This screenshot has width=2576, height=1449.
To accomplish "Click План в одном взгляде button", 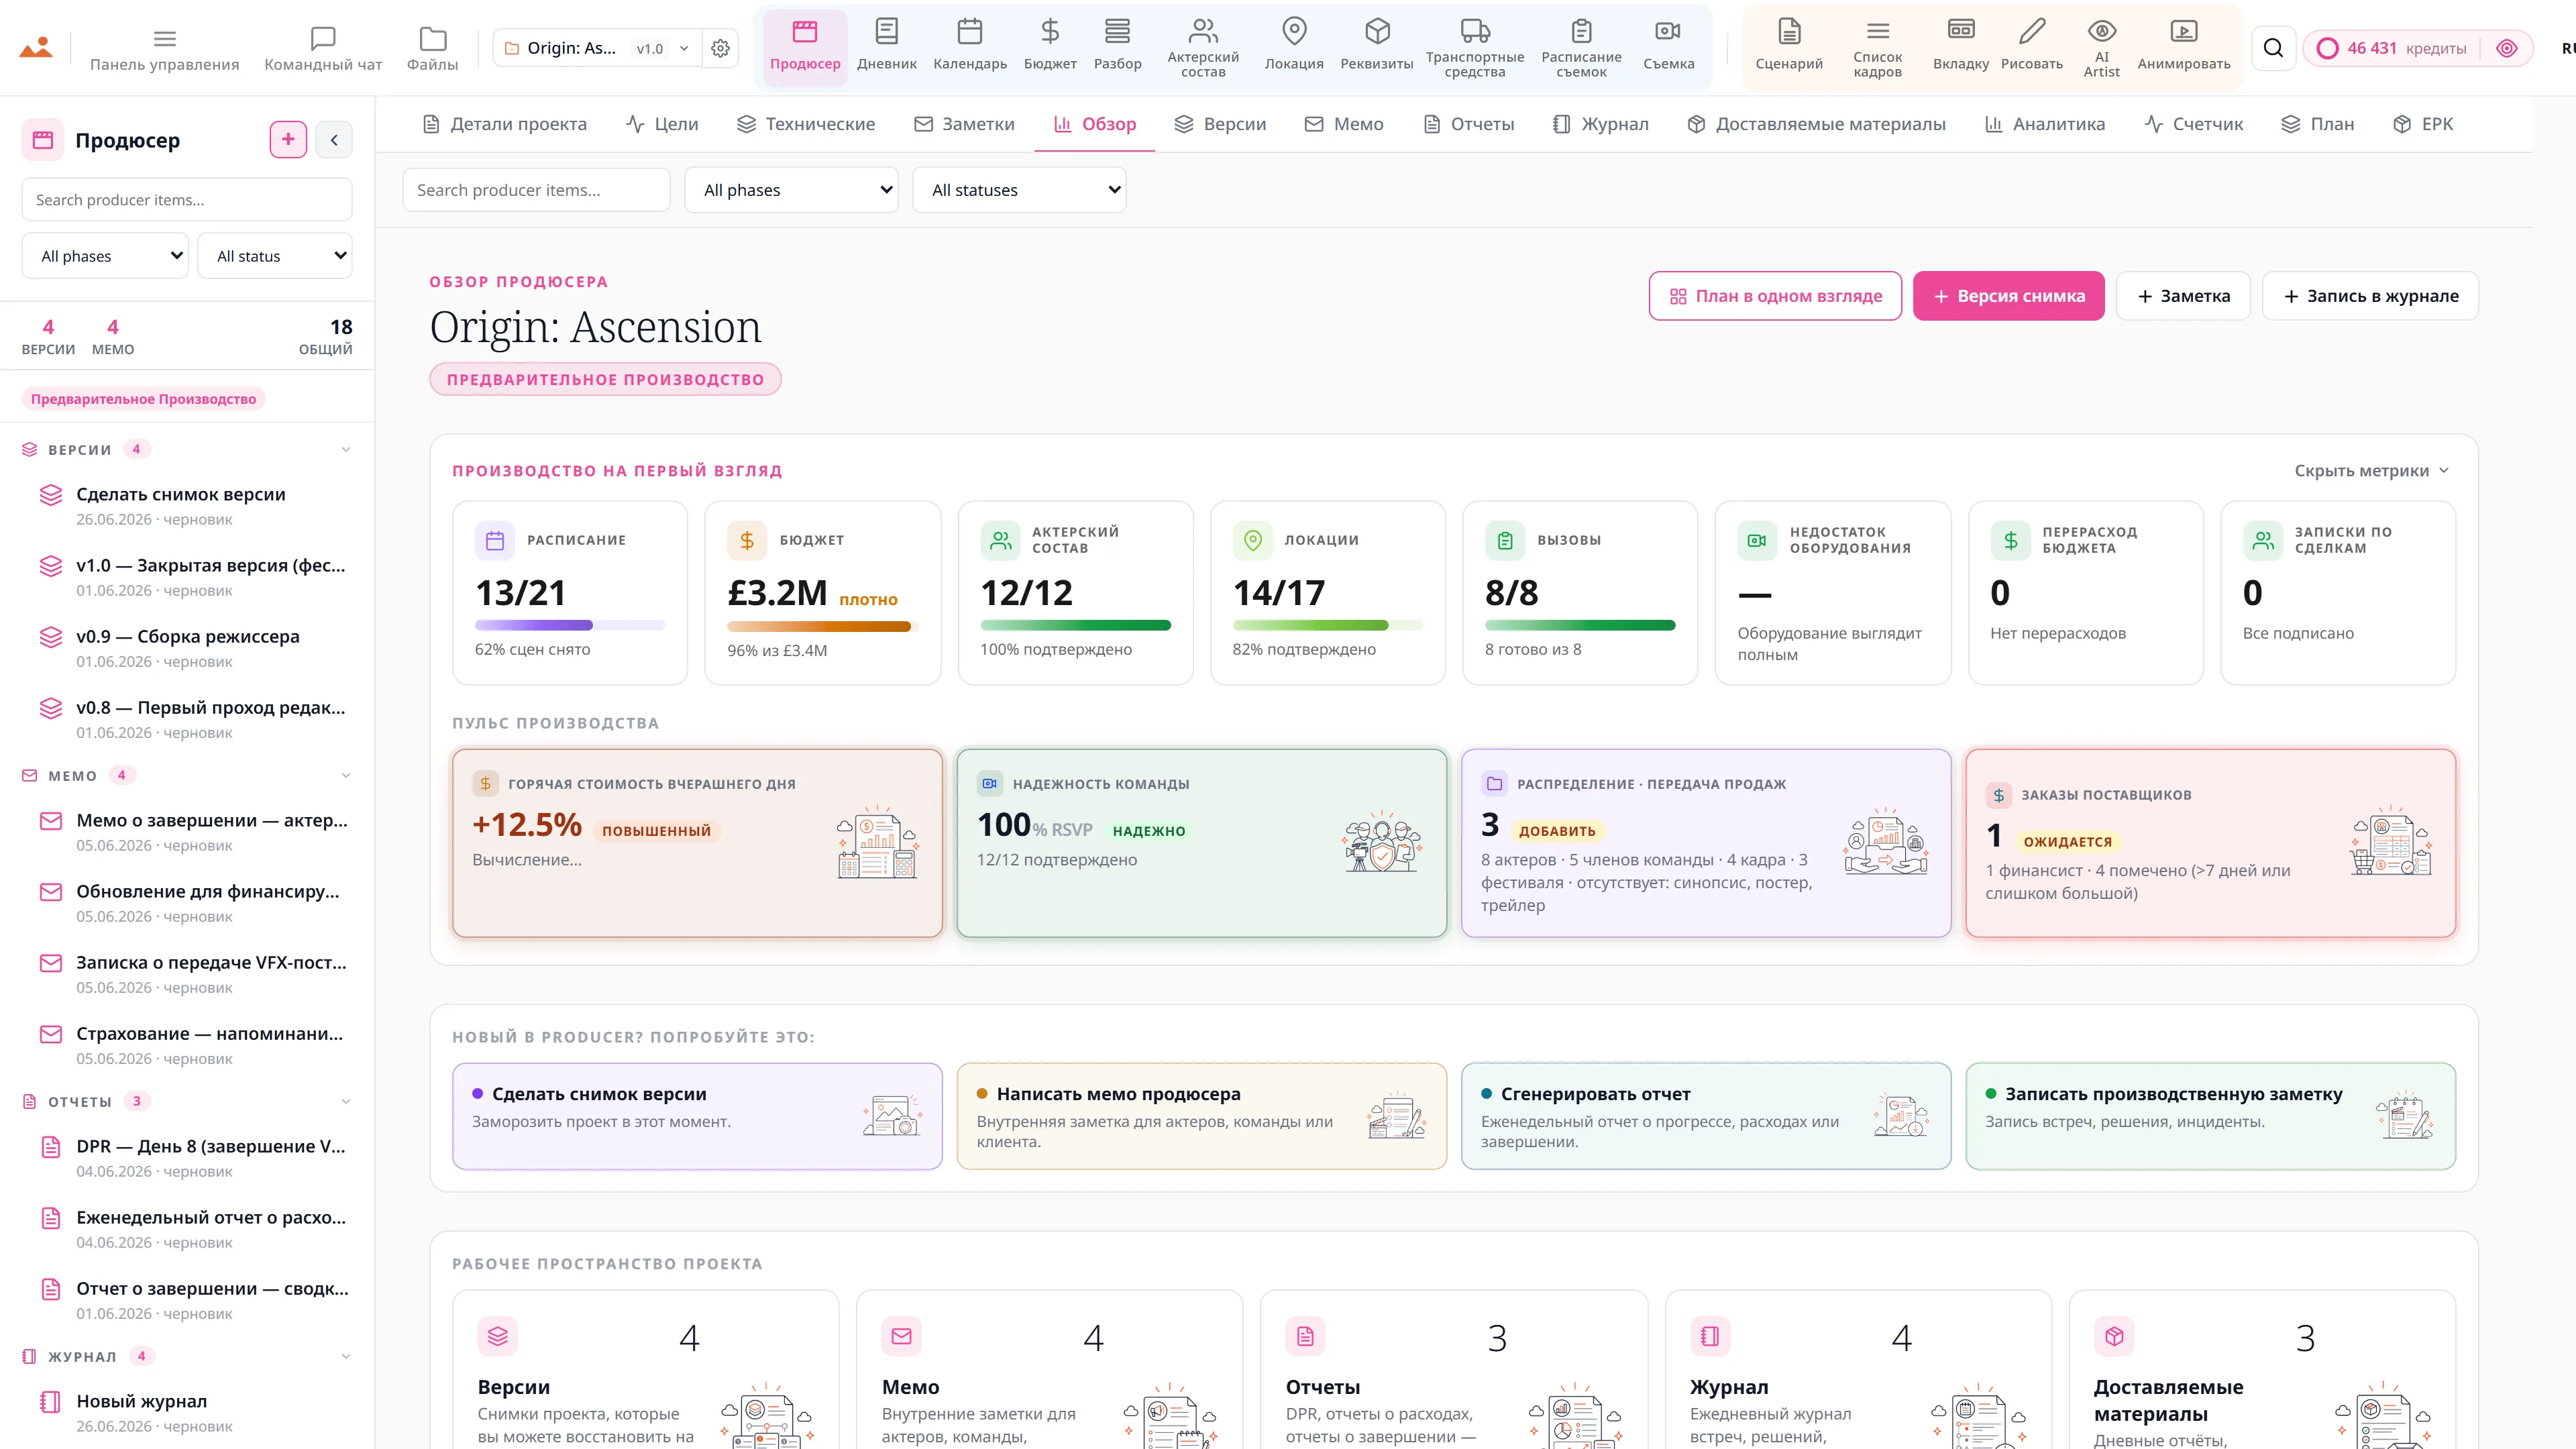I will point(1775,296).
